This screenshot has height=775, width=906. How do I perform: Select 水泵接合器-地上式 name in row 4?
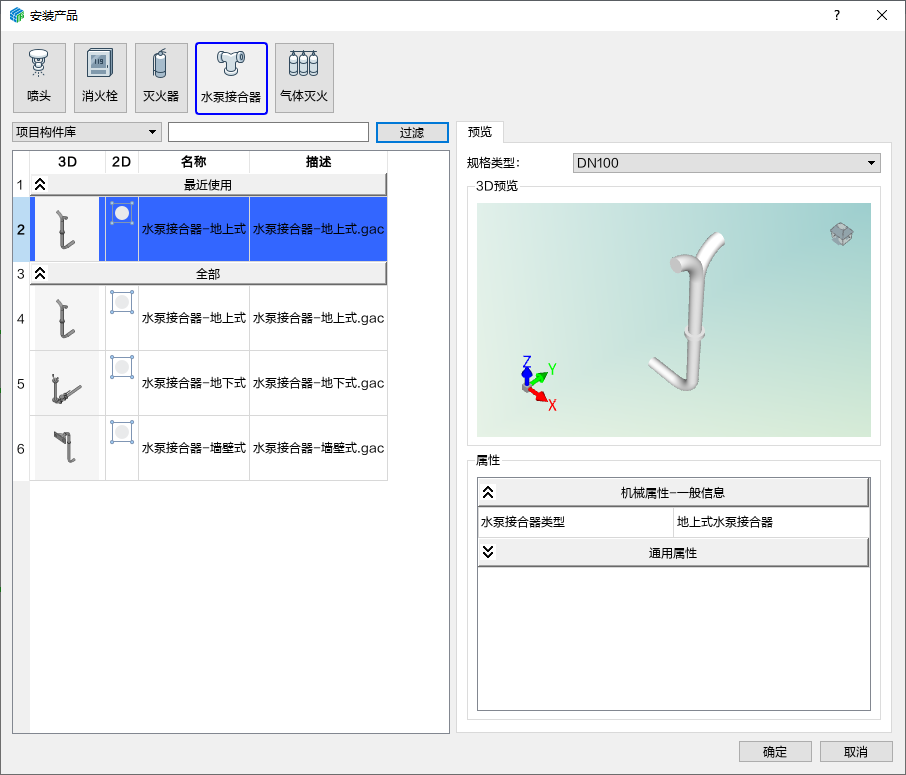coord(194,318)
